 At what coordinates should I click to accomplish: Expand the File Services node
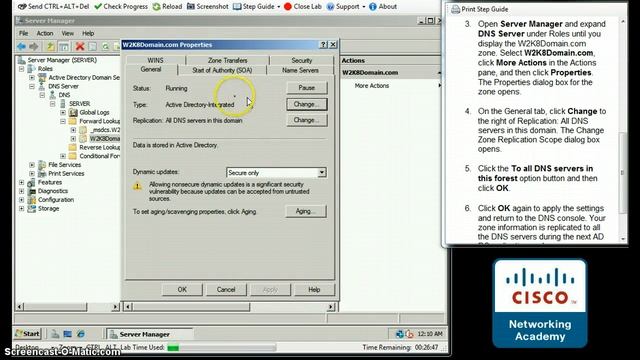coord(32,164)
